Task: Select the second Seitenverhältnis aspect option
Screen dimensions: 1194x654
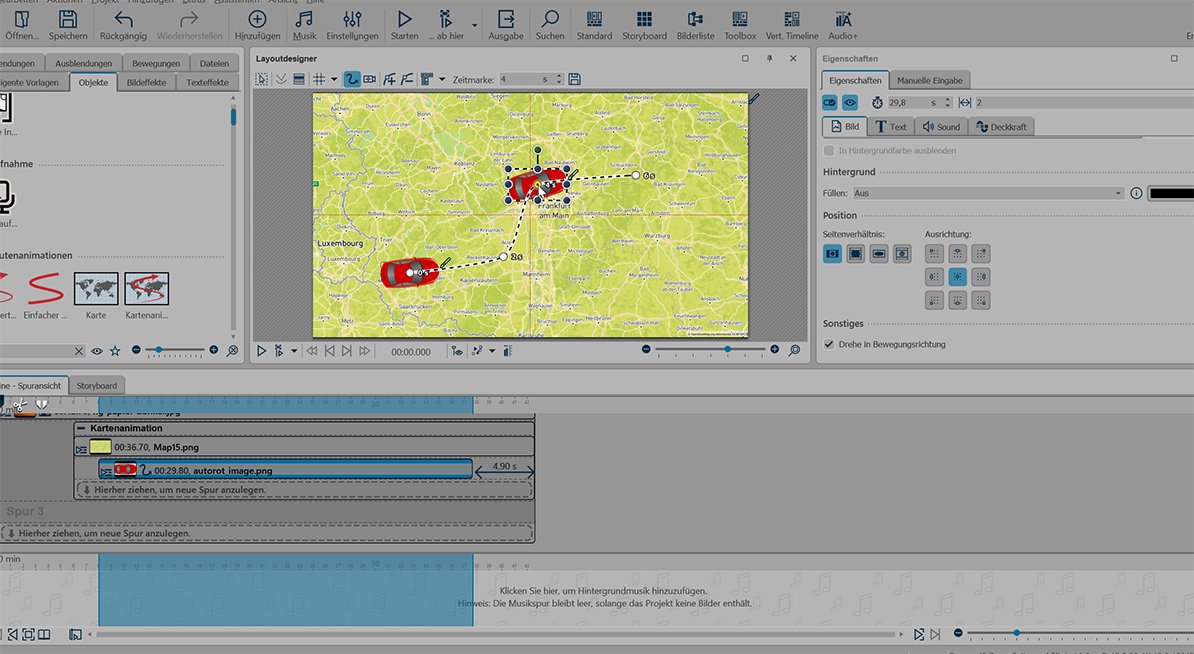Action: pyautogui.click(x=856, y=254)
